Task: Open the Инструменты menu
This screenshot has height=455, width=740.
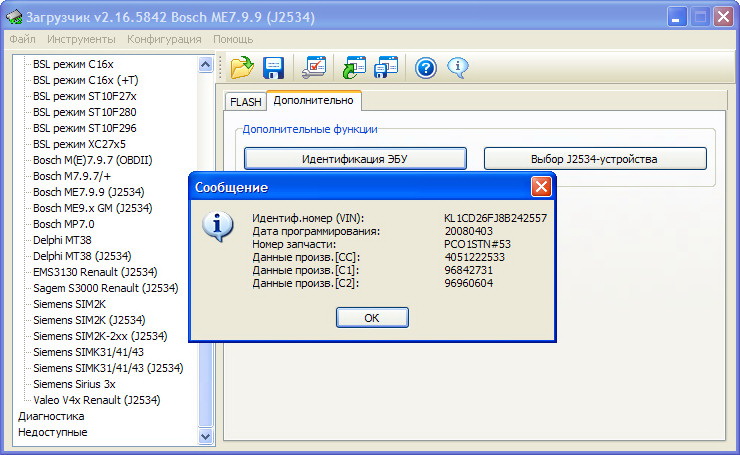Action: pyautogui.click(x=81, y=39)
